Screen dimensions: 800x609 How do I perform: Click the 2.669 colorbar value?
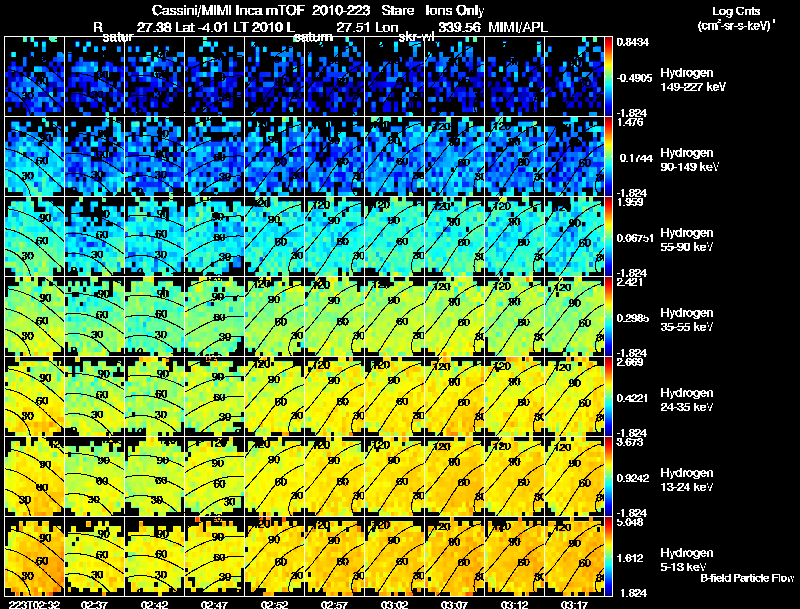click(631, 362)
